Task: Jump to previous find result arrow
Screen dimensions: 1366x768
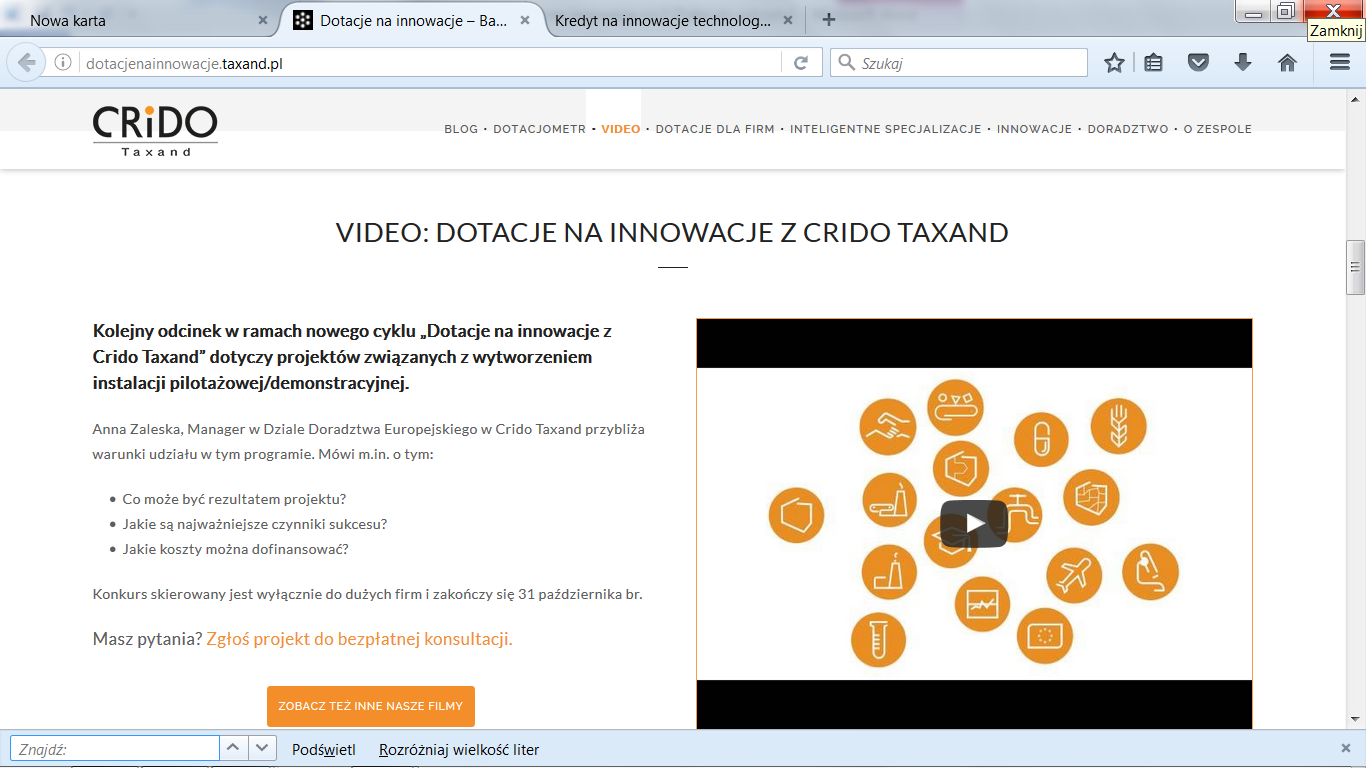Action: pos(233,748)
